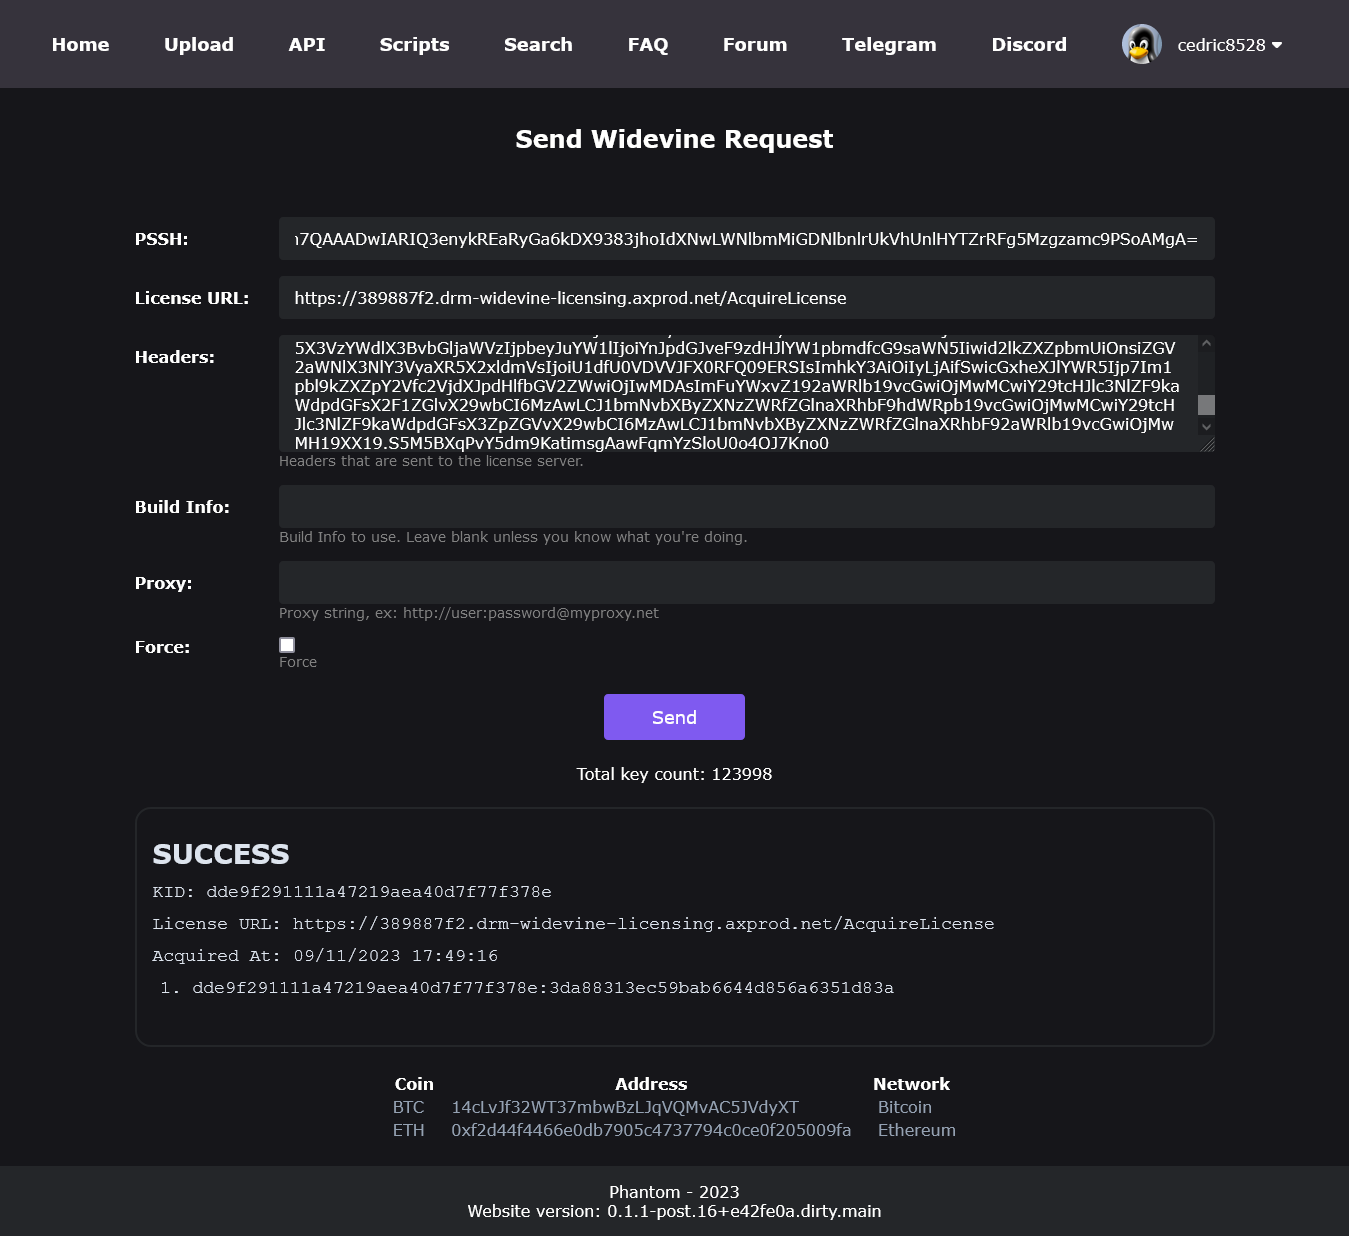Click inside the Headers text area
Image resolution: width=1349 pixels, height=1236 pixels.
click(738, 394)
